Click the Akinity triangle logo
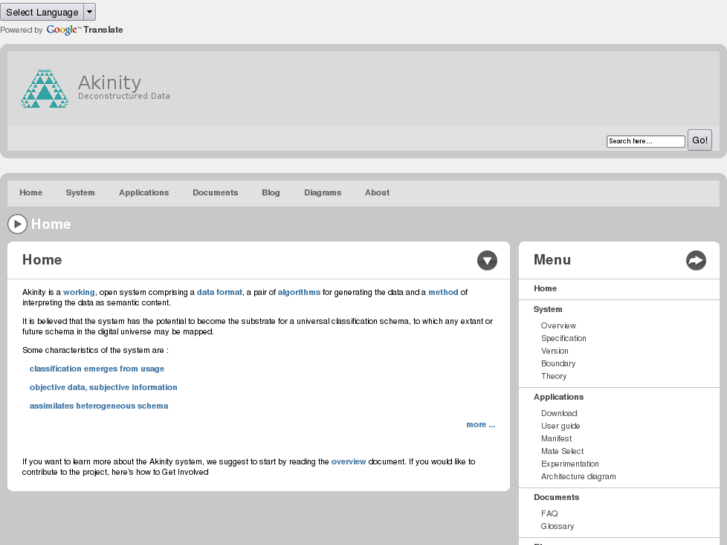727x545 pixels. (45, 89)
